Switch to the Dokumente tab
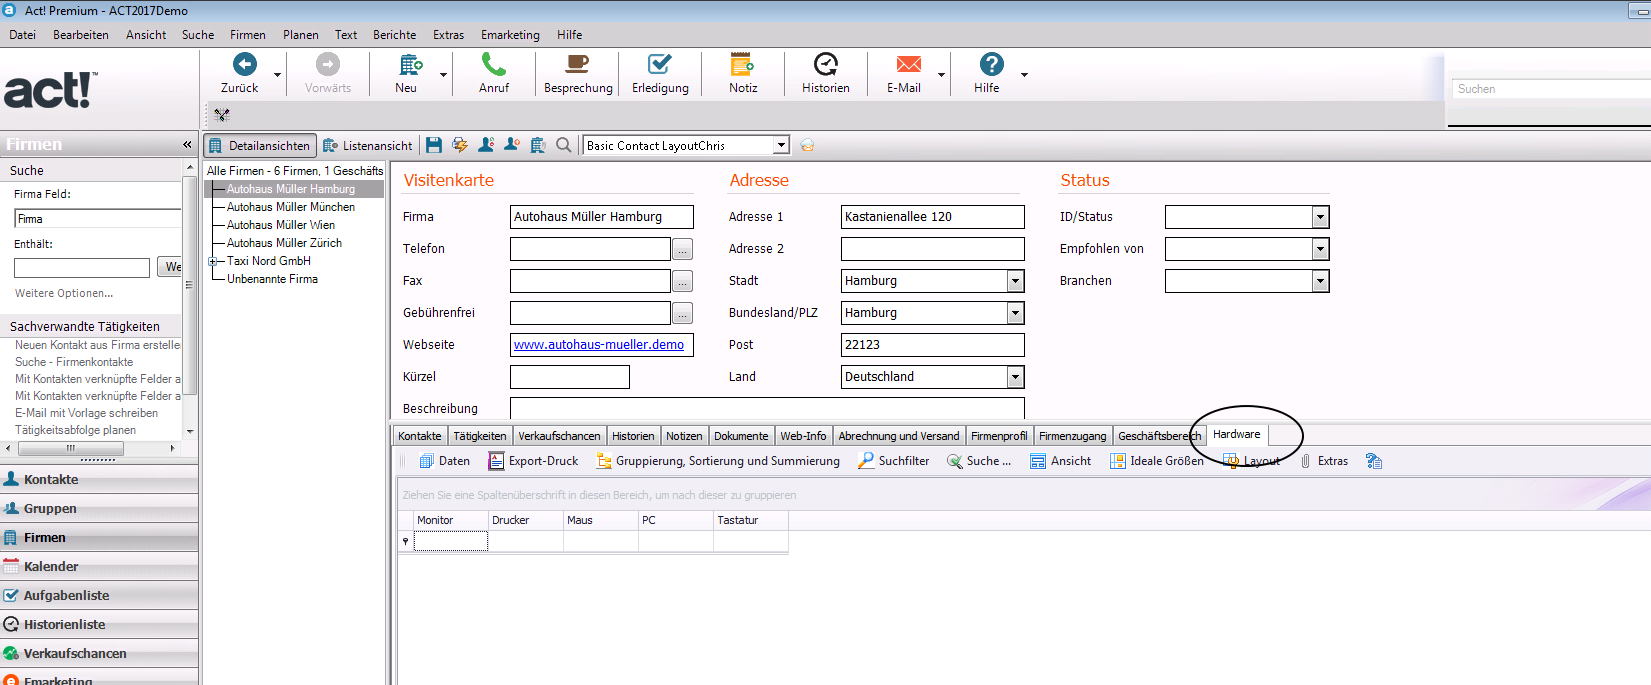This screenshot has width=1651, height=685. pyautogui.click(x=741, y=436)
